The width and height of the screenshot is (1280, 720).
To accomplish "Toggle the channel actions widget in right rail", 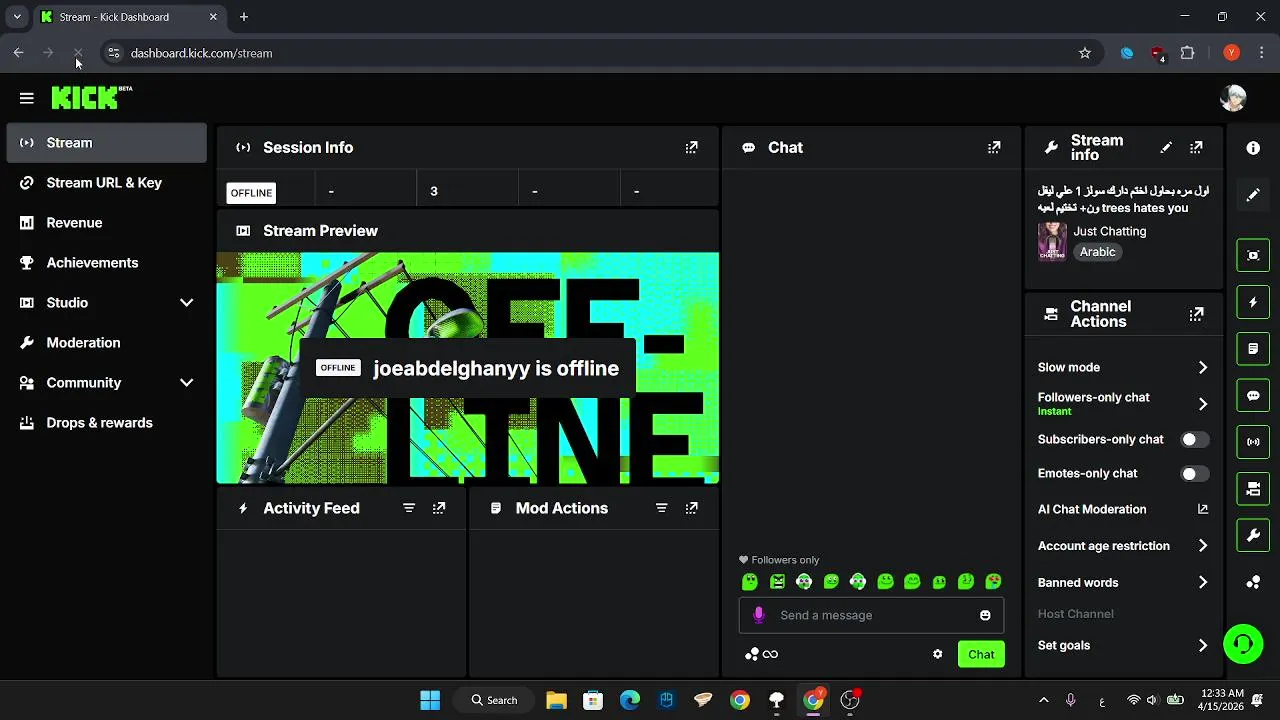I will [1253, 489].
